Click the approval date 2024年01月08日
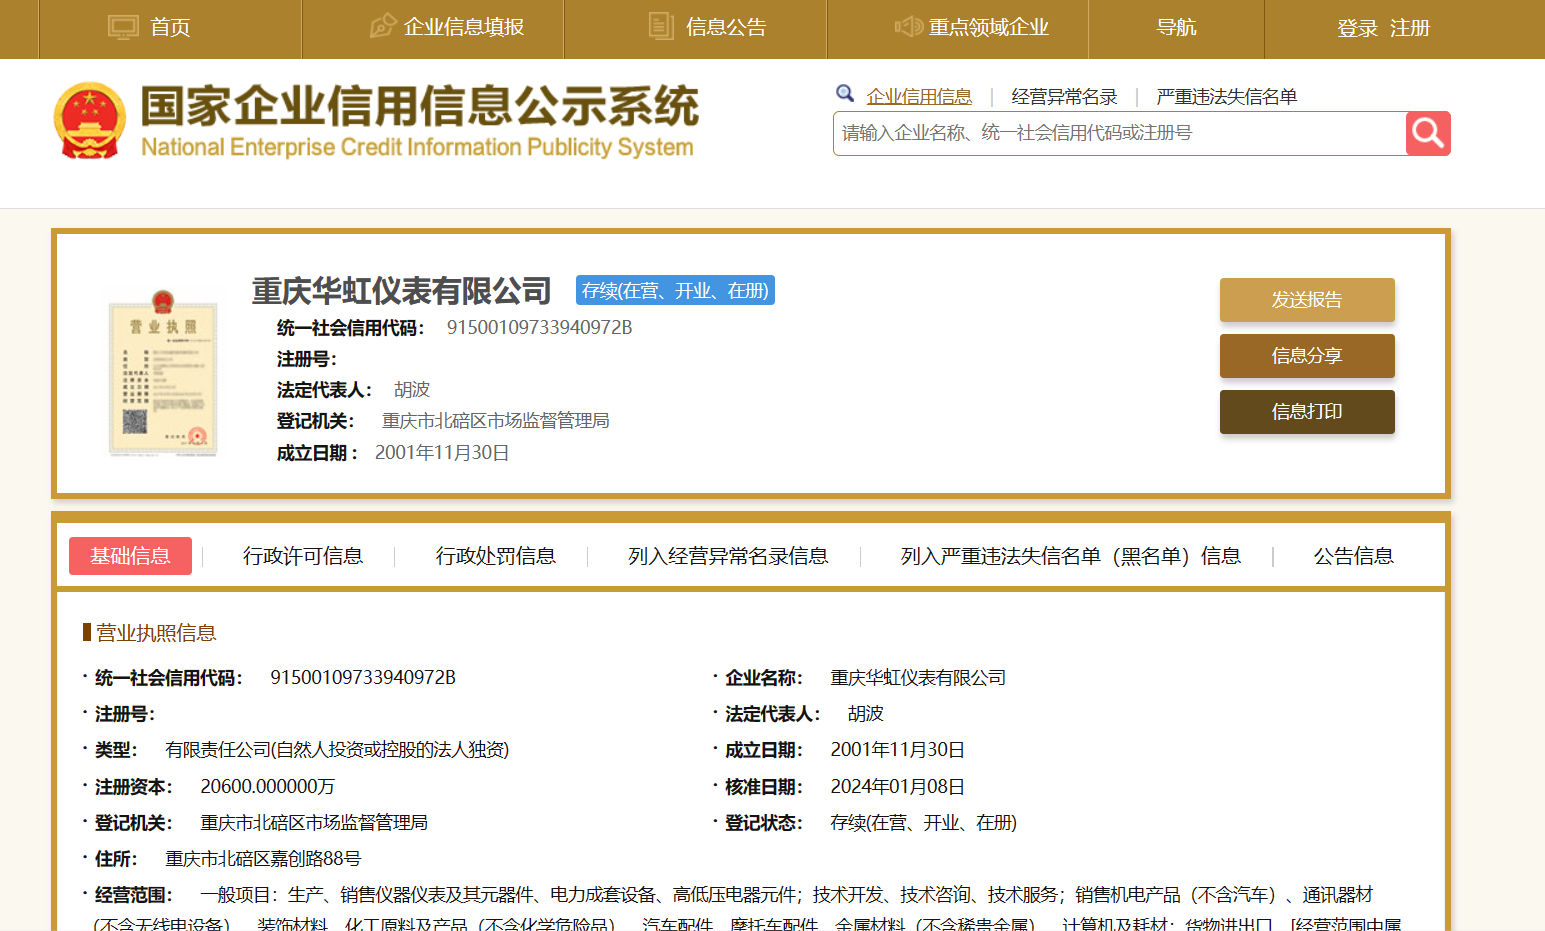1545x931 pixels. coord(898,786)
